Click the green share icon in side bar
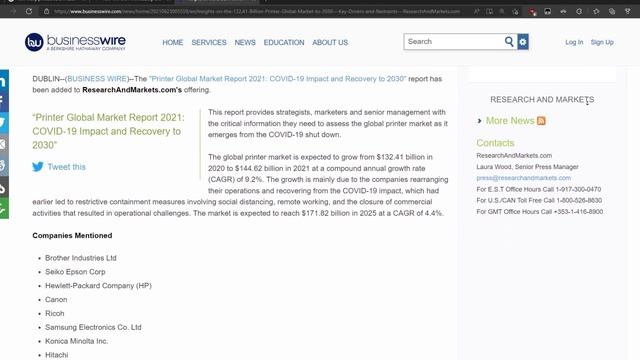 [x=3, y=209]
